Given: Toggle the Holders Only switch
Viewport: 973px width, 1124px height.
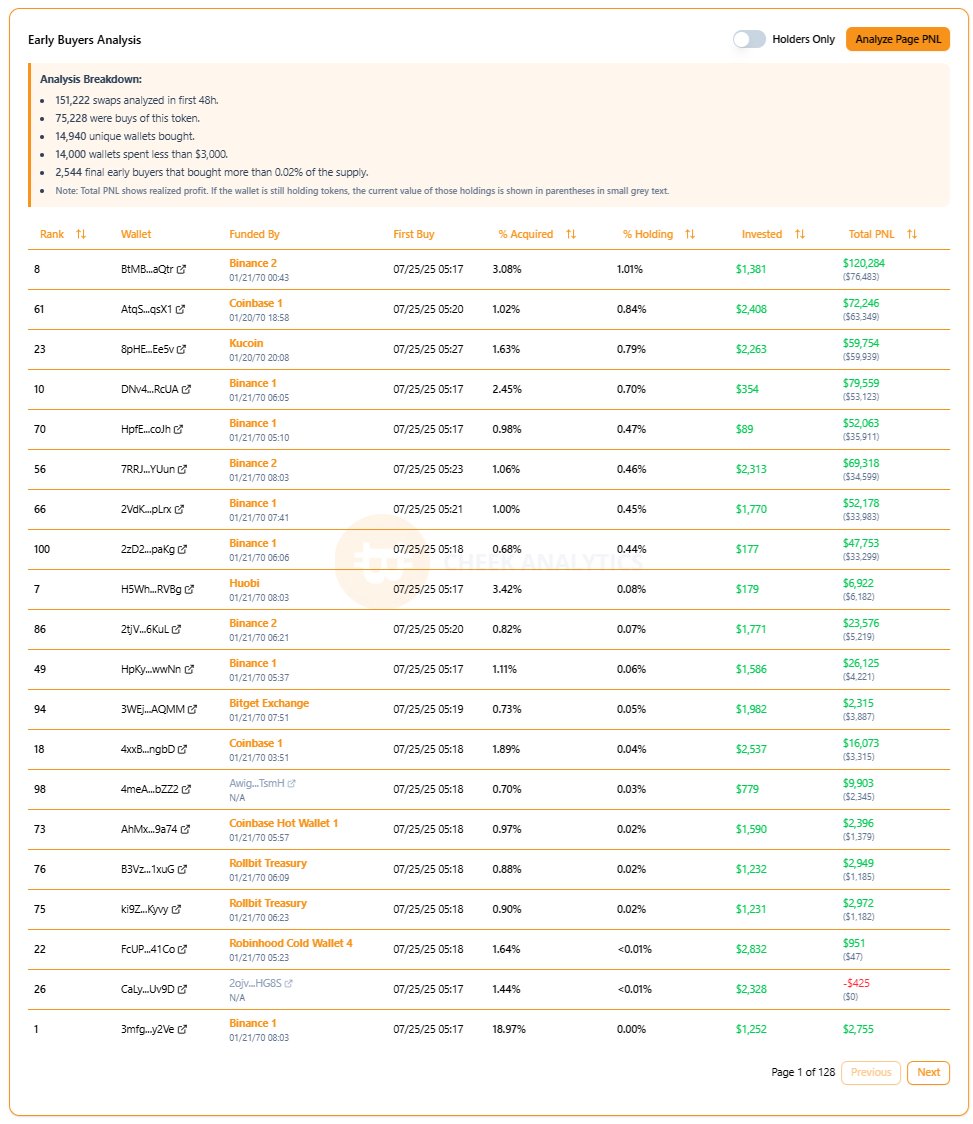Looking at the screenshot, I should (749, 39).
